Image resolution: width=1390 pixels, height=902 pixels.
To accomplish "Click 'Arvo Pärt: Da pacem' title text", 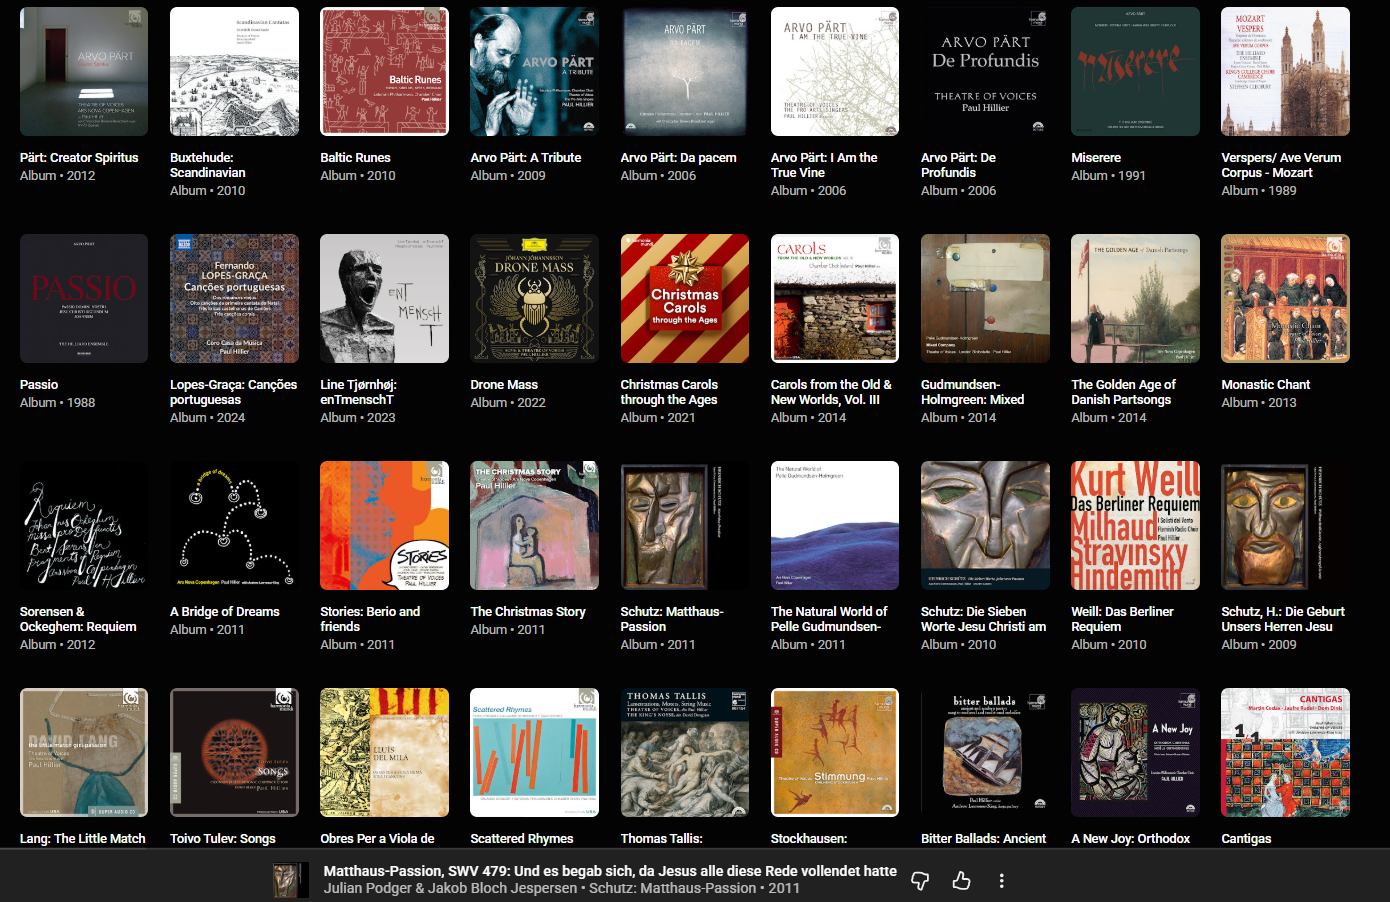I will (x=678, y=158).
